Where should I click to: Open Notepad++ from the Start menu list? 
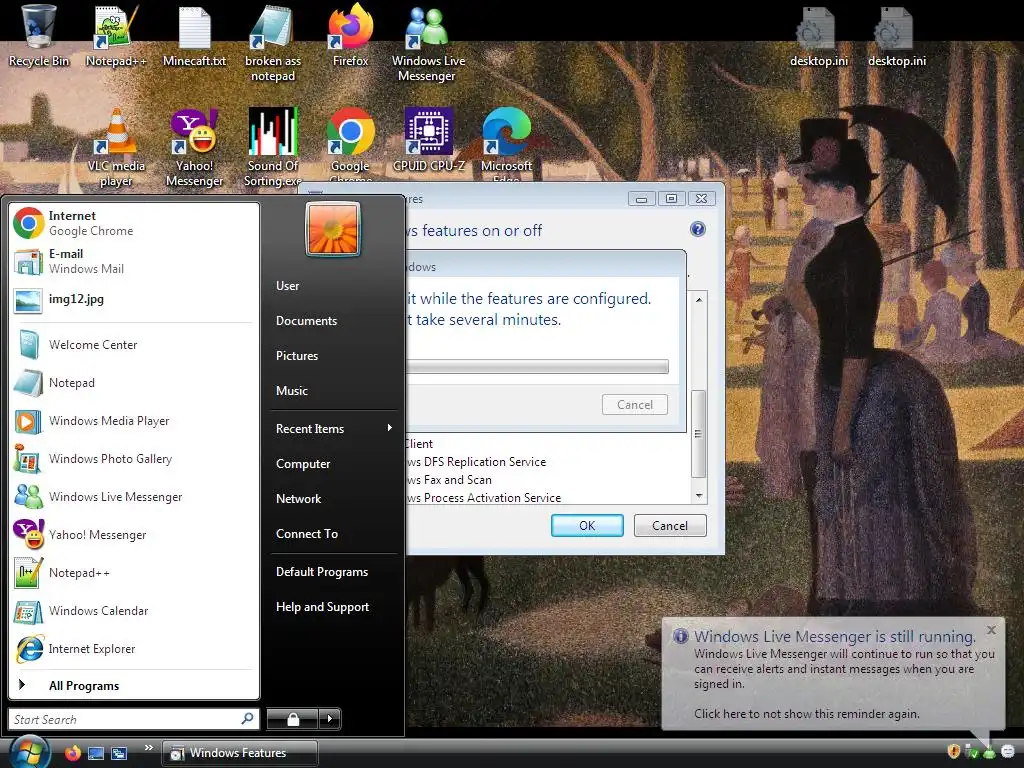click(x=134, y=573)
